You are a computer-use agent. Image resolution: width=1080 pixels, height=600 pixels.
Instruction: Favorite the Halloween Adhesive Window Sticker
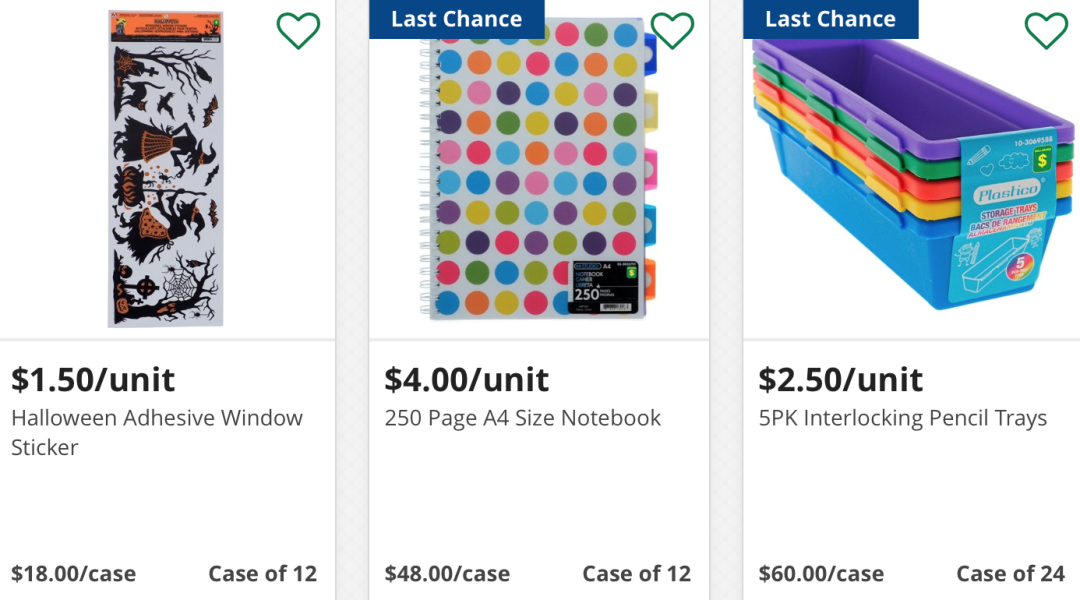click(x=298, y=31)
